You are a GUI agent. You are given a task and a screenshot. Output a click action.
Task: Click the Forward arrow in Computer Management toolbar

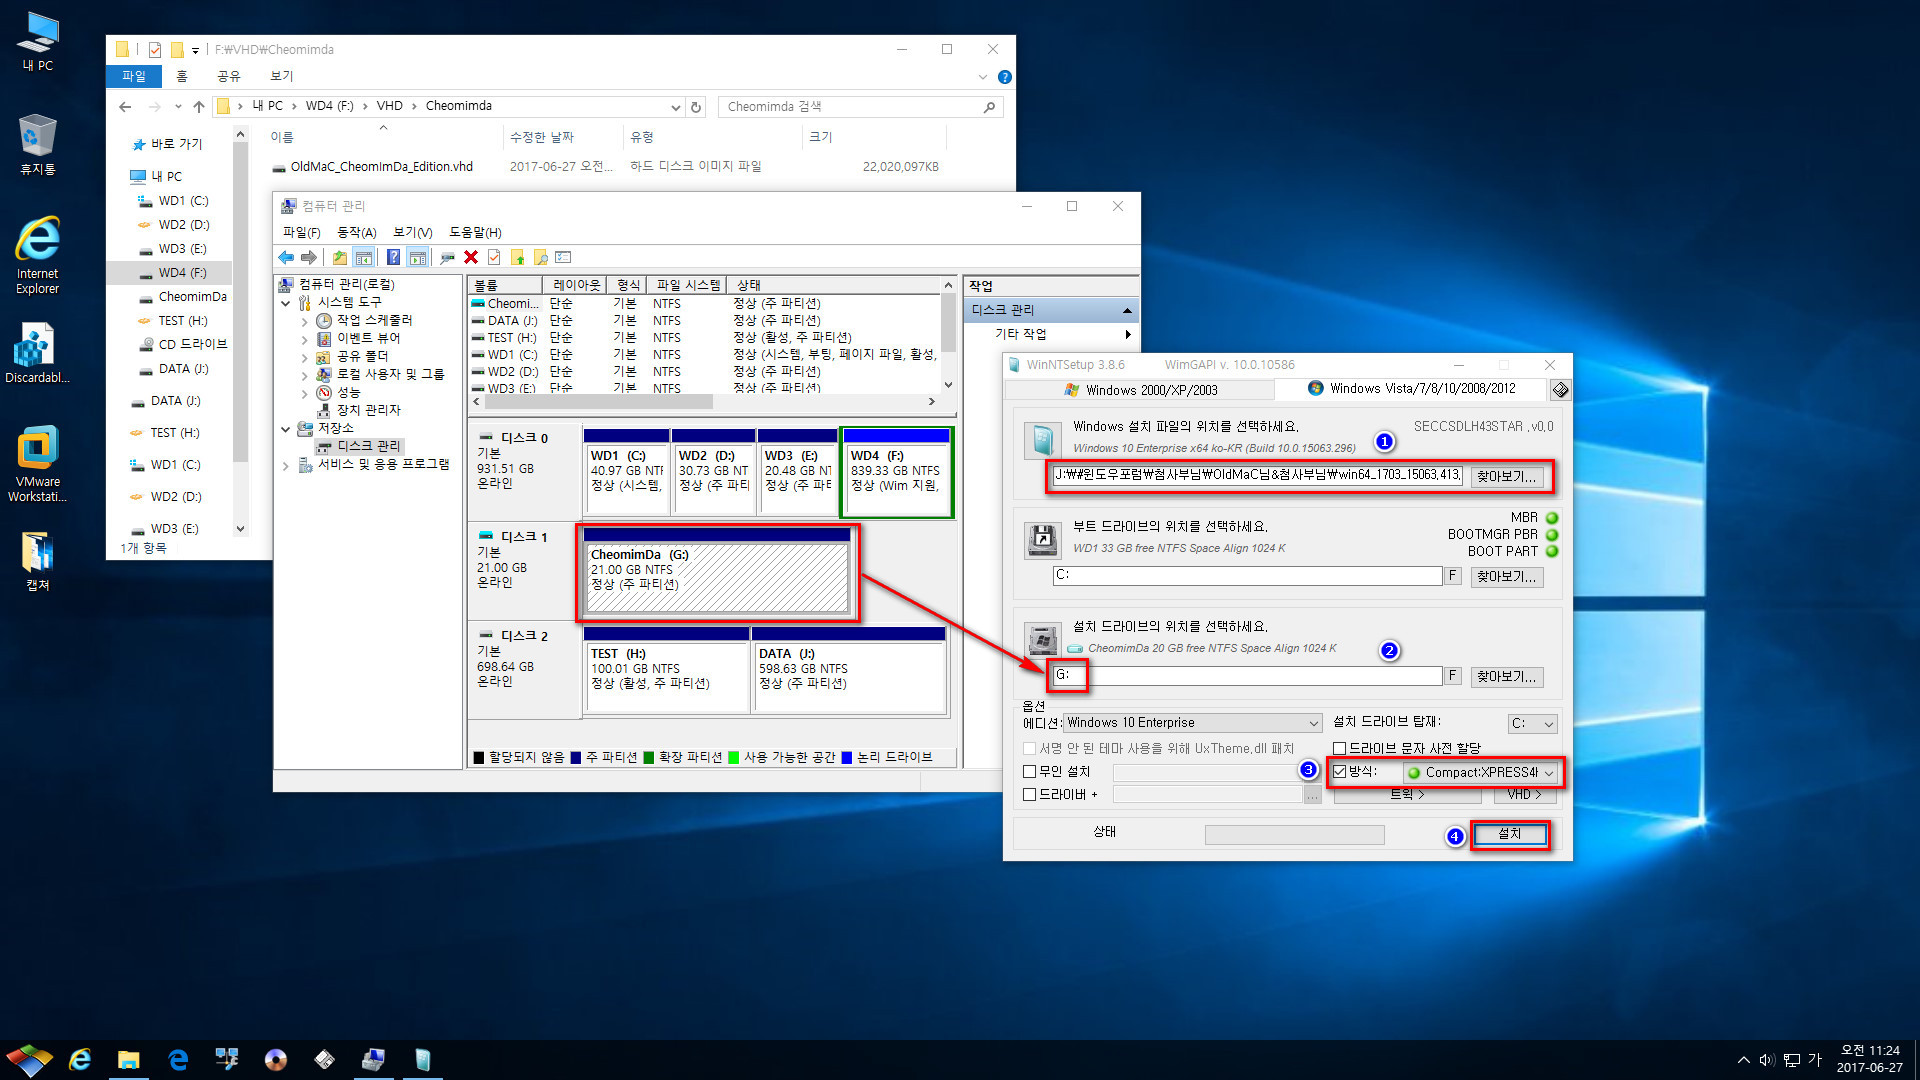[x=309, y=258]
